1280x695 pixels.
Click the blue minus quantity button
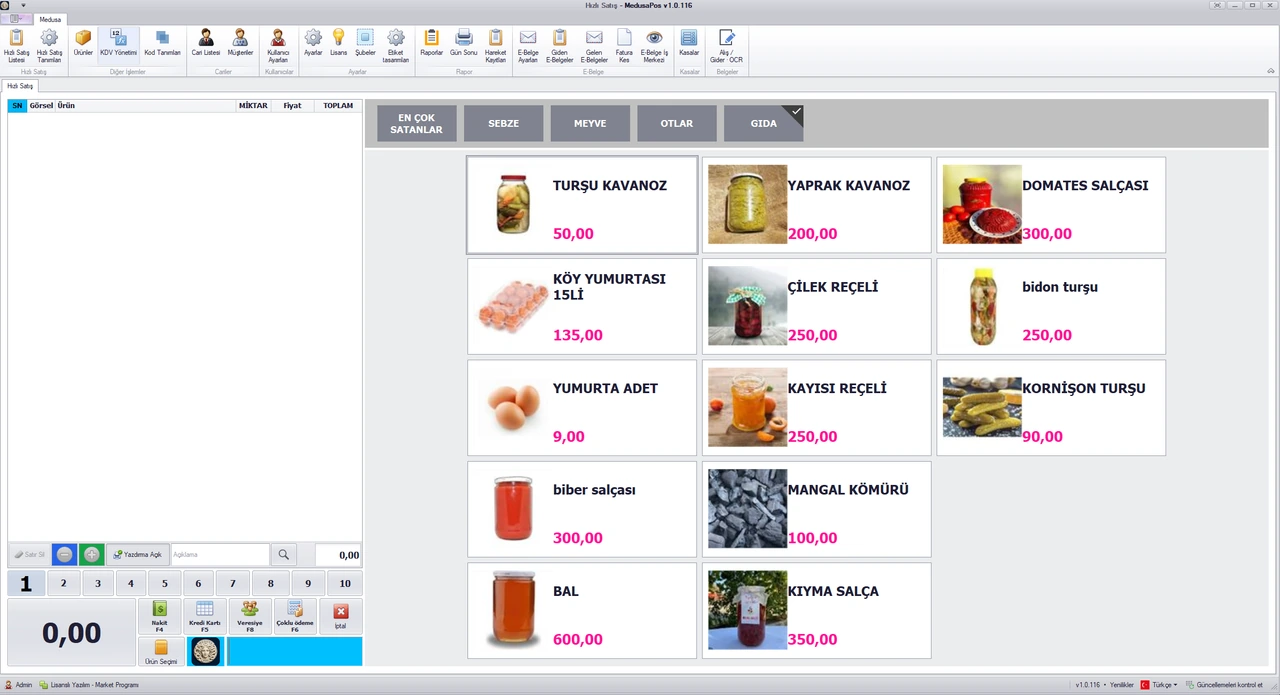[x=64, y=554]
